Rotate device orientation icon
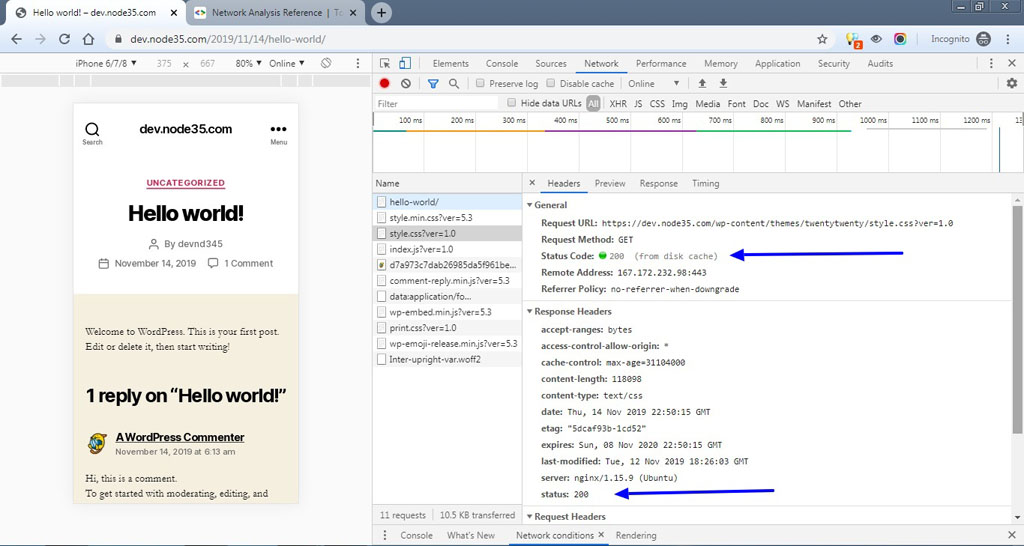The height and width of the screenshot is (546, 1024). (326, 63)
